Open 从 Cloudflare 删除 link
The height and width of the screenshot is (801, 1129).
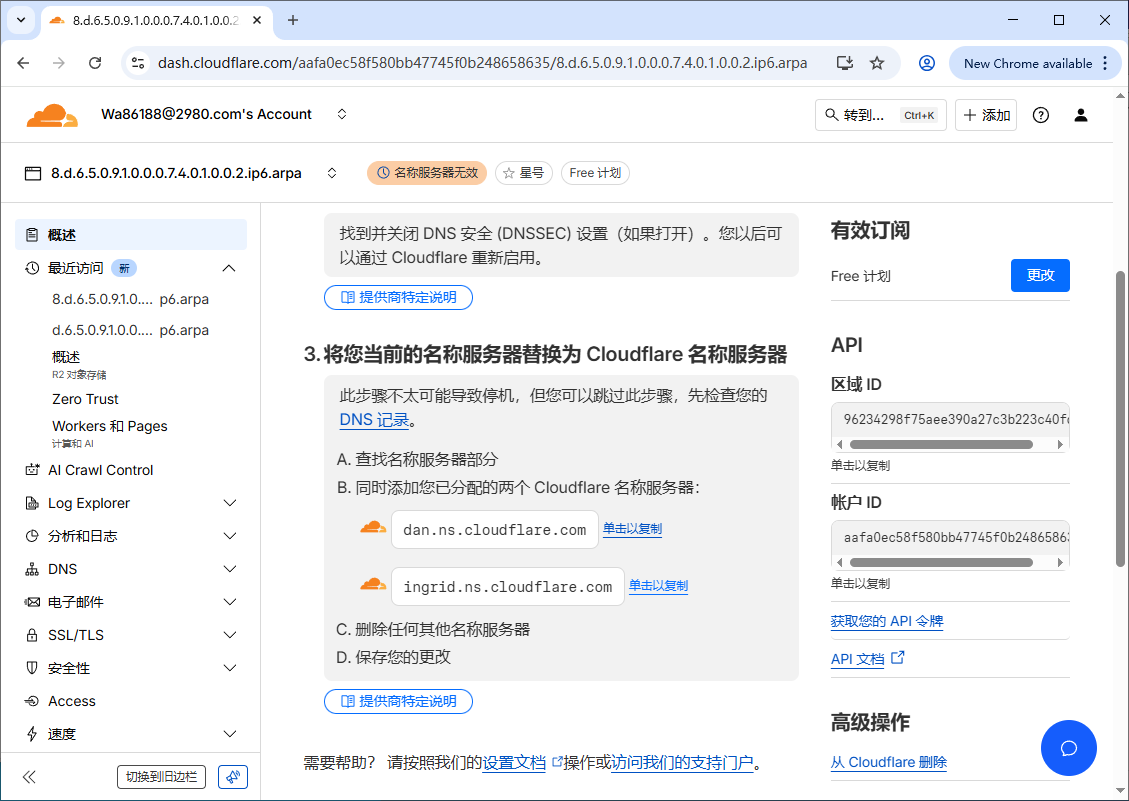(888, 762)
